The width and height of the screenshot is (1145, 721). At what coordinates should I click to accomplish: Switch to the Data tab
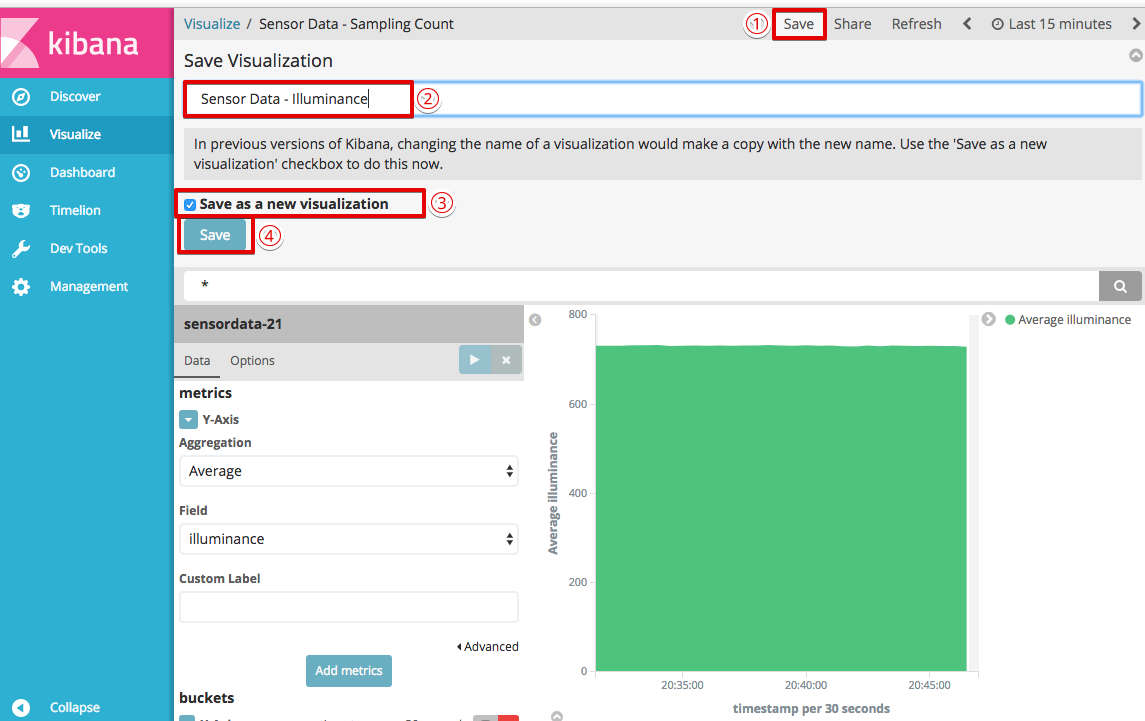click(197, 360)
